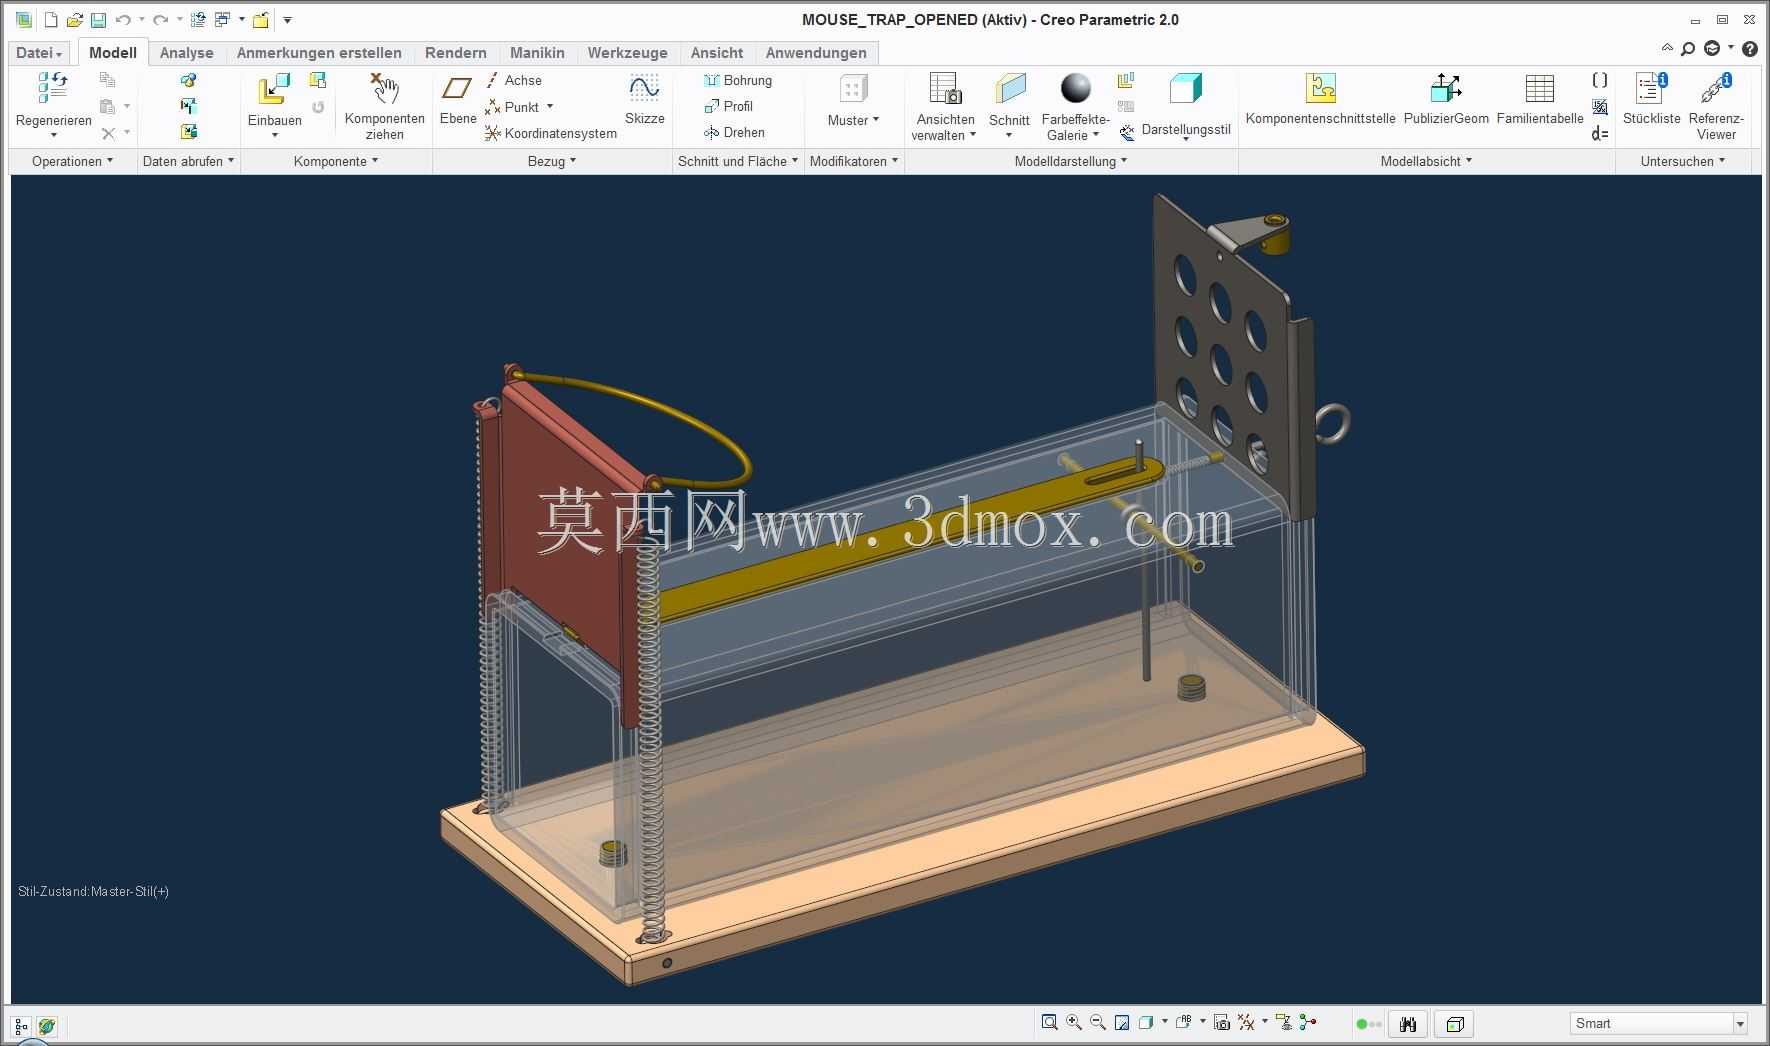Switch to the Anwendungen tab
The height and width of the screenshot is (1046, 1770).
(816, 53)
